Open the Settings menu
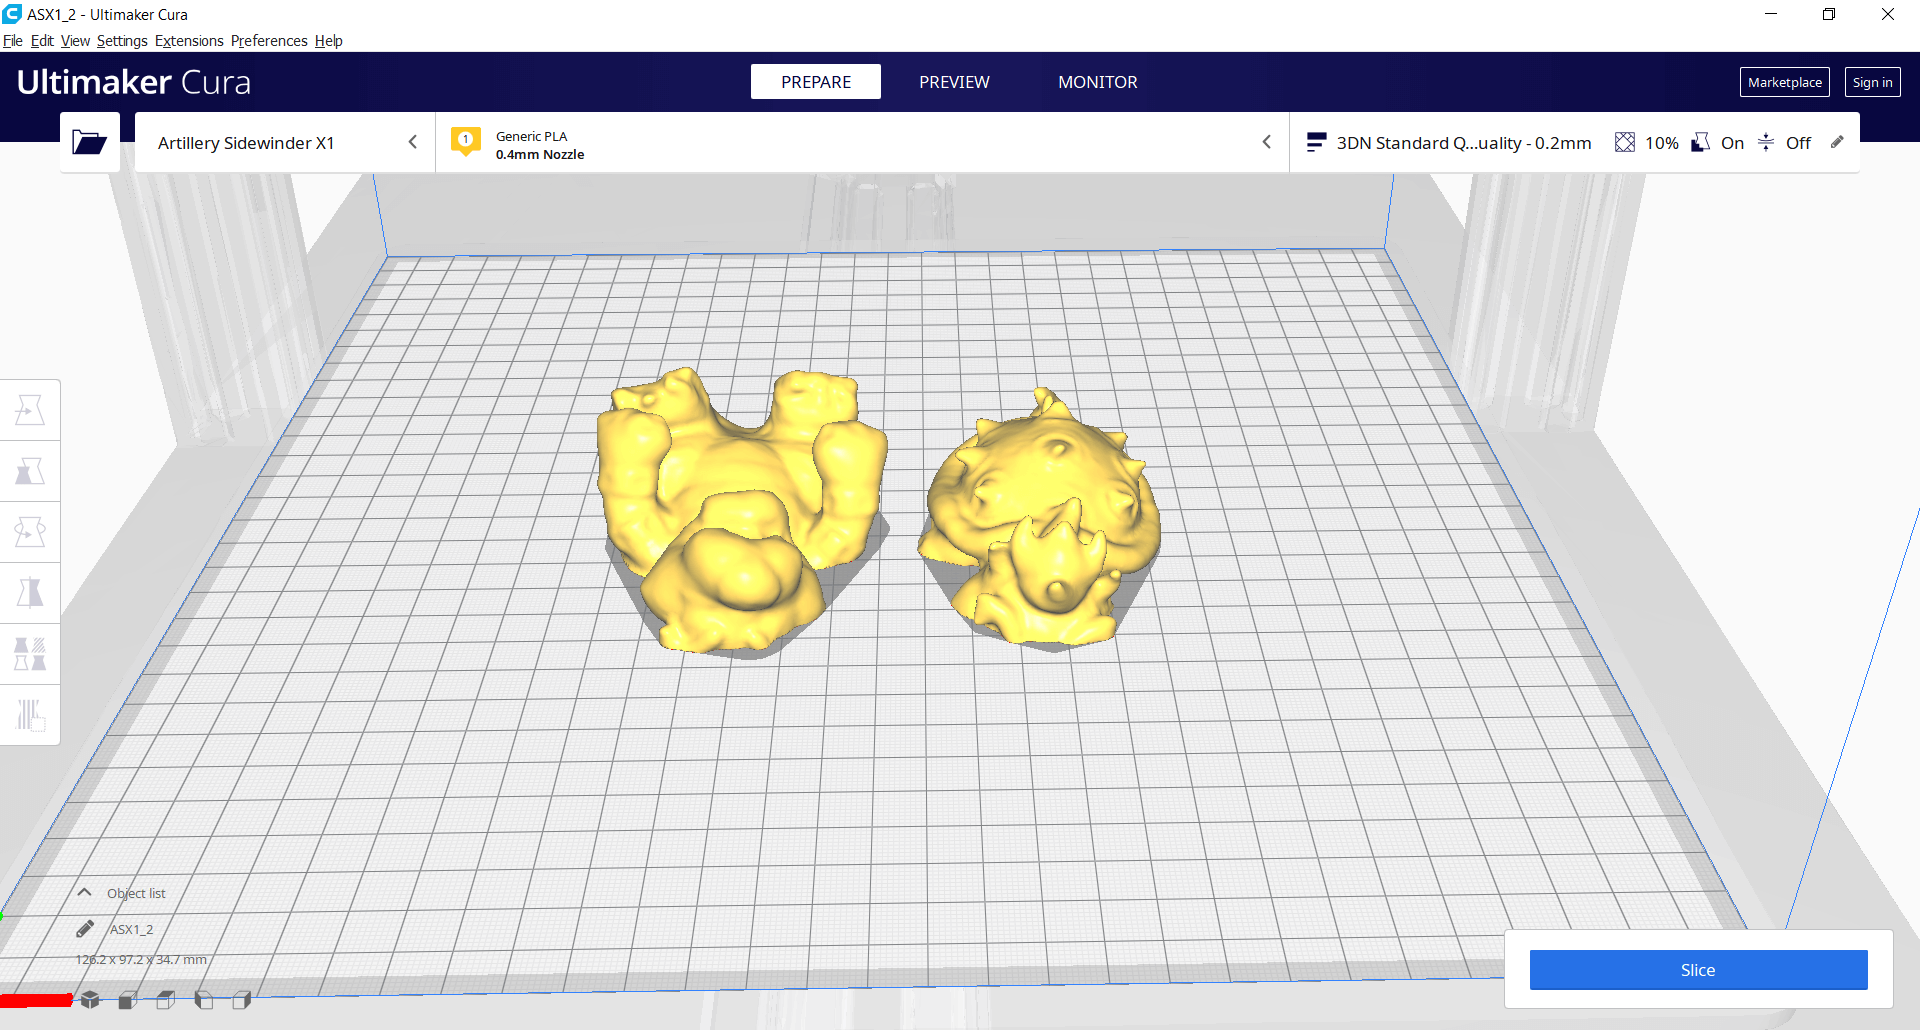Screen dimensions: 1920x1030 coord(122,41)
